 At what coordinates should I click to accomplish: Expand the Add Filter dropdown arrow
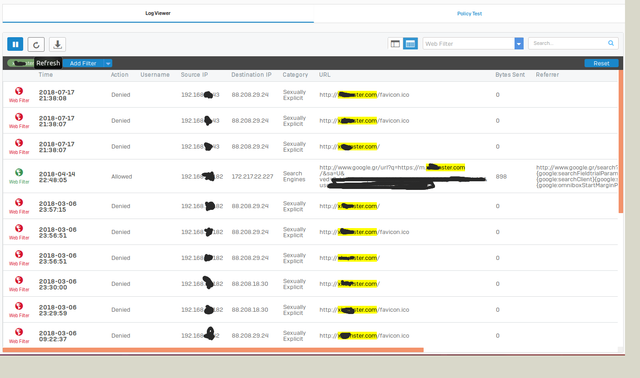point(108,63)
